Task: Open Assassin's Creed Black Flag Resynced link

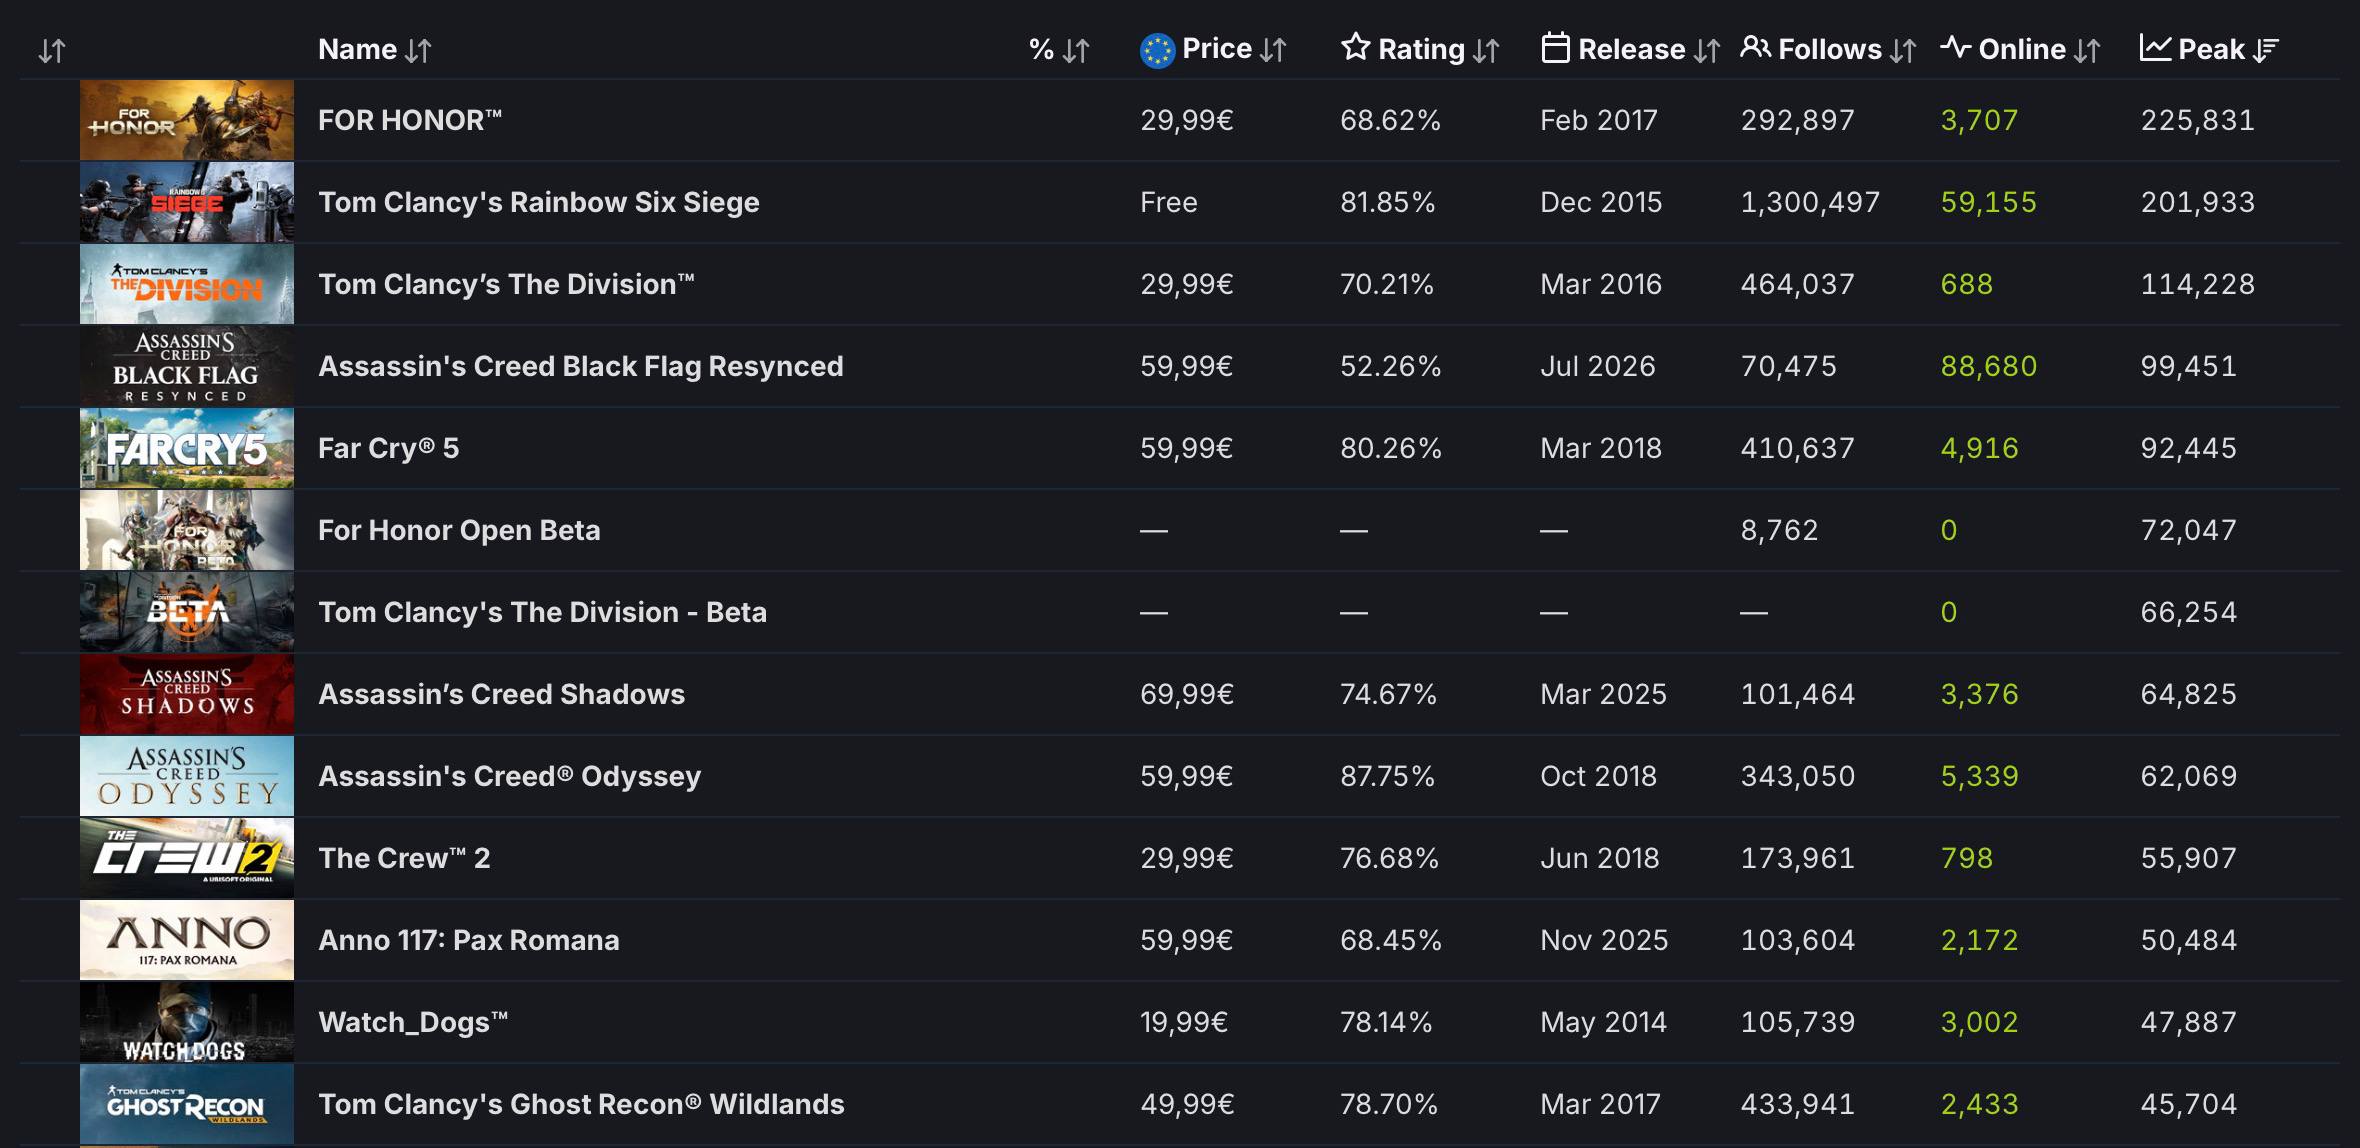Action: (581, 366)
